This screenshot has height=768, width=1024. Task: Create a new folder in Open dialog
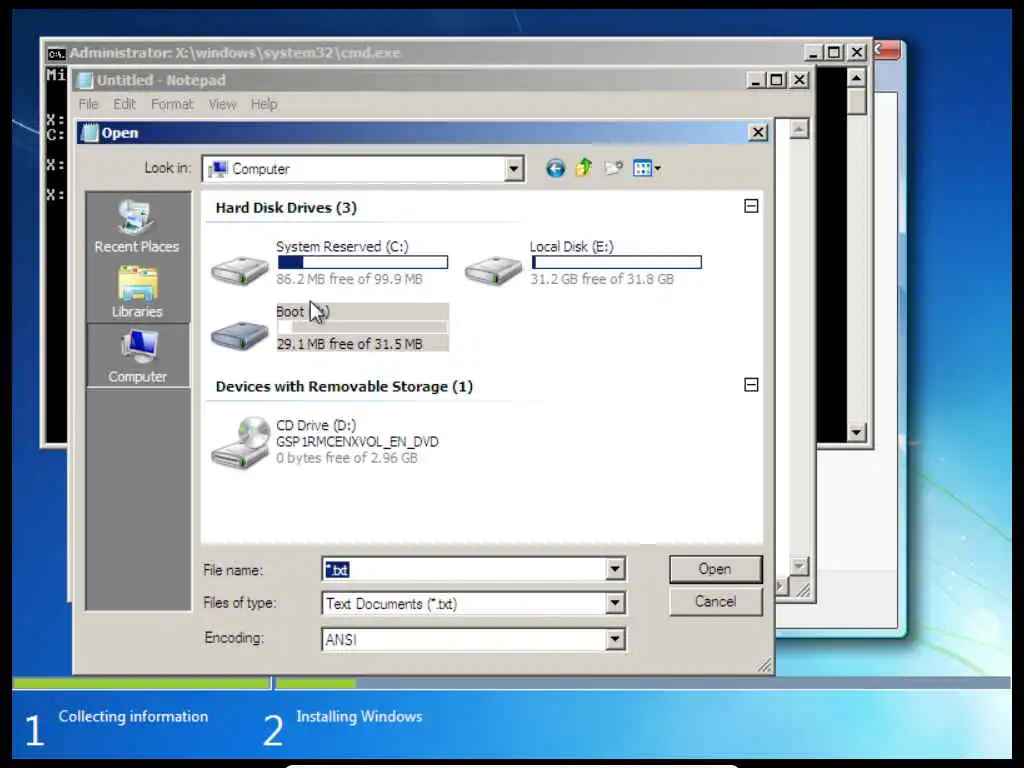[x=613, y=168]
